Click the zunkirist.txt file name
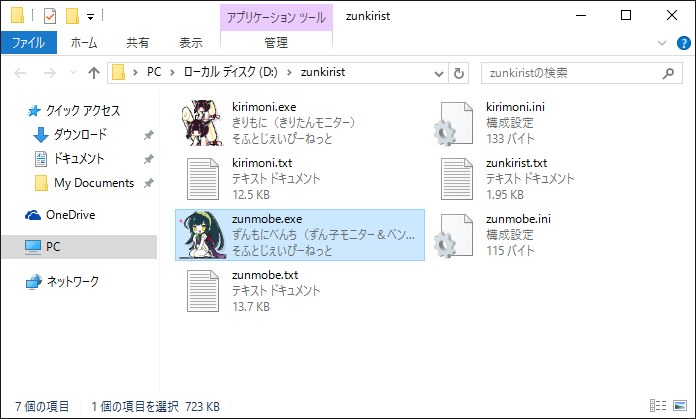 click(516, 163)
